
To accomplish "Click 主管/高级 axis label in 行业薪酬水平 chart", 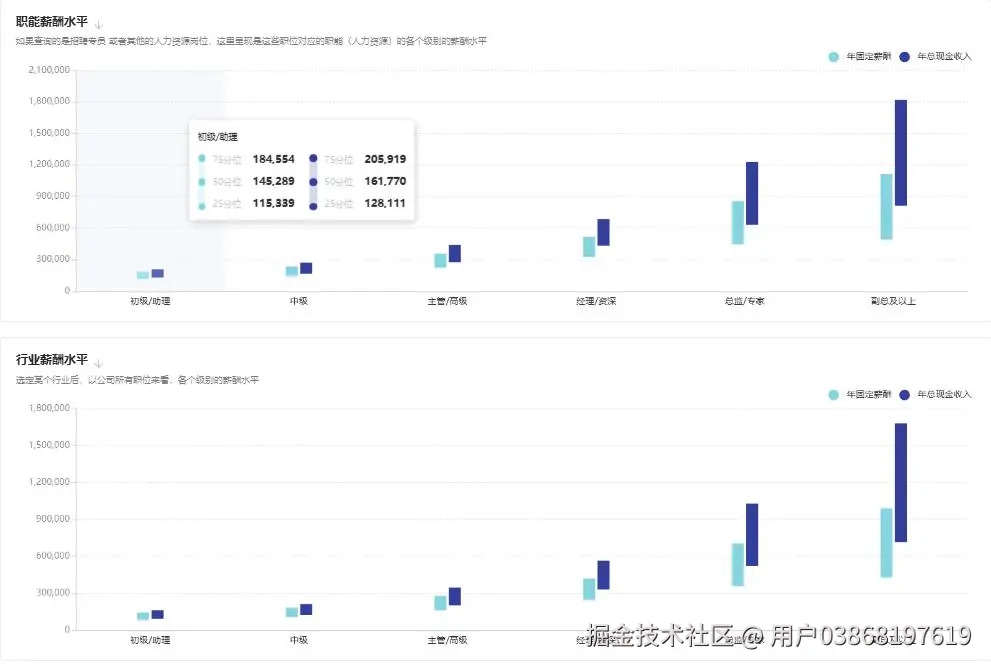I will [x=447, y=640].
